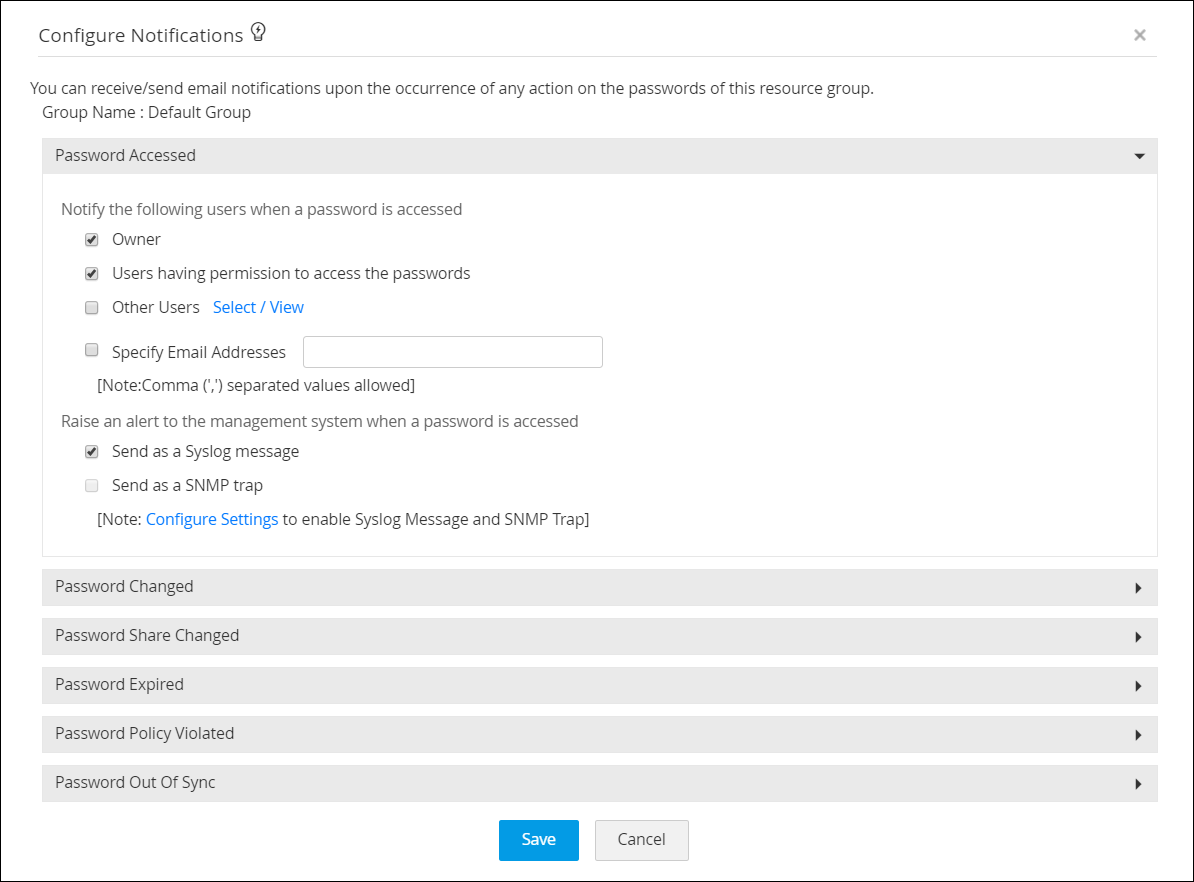Enable the Owner notification checkbox
This screenshot has height=882, width=1194.
pyautogui.click(x=91, y=239)
